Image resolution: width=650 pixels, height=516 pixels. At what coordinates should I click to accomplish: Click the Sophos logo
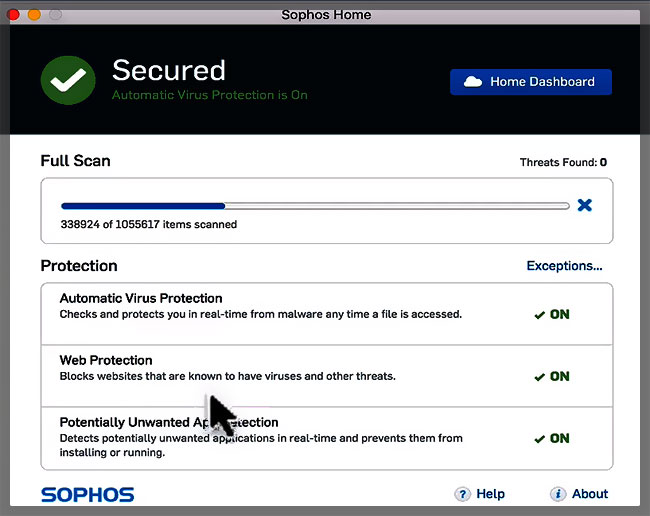pos(87,495)
